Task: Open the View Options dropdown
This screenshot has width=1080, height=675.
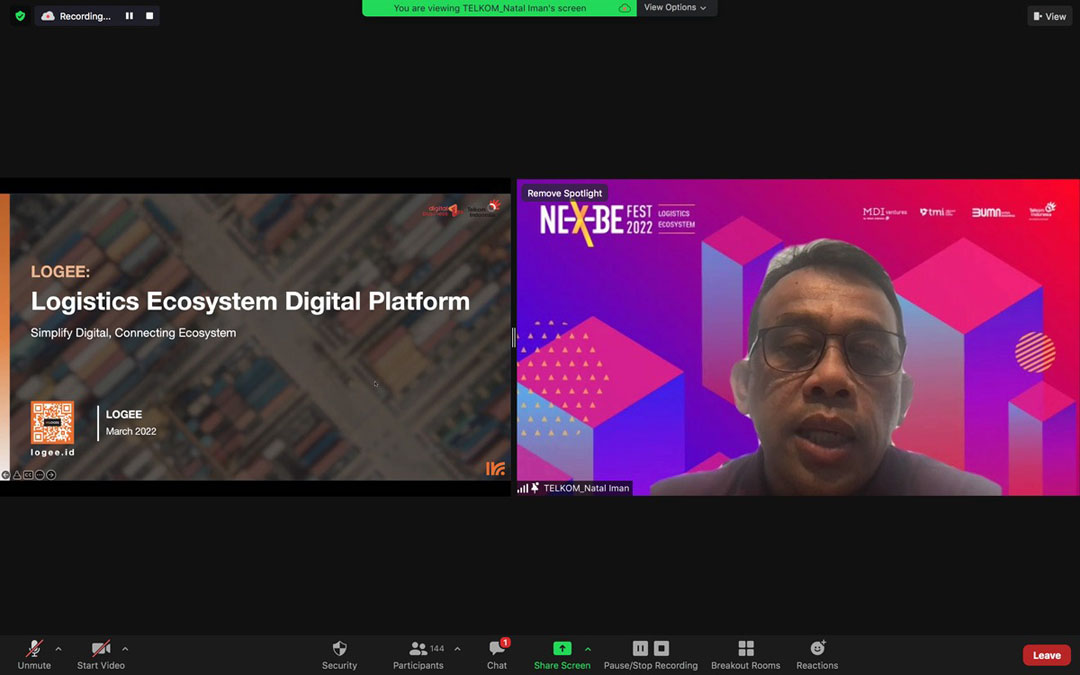Action: pos(676,8)
